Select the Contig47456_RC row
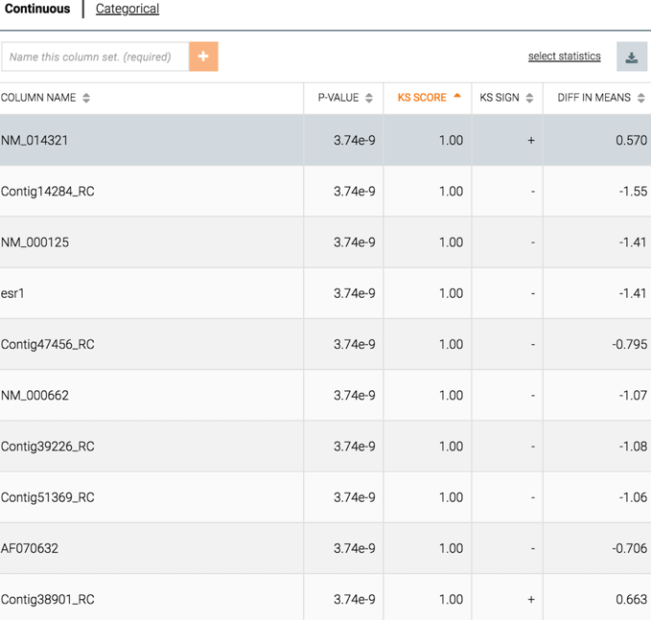Screen dimensions: 651x620 [x=326, y=344]
